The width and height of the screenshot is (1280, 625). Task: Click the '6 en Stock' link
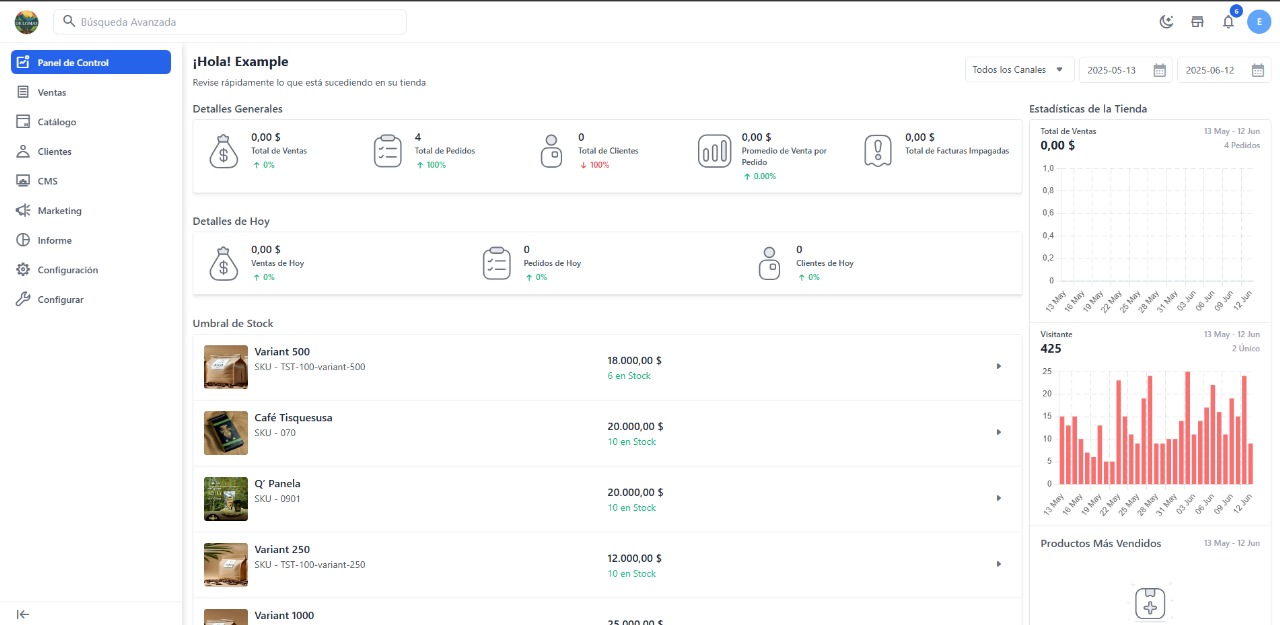tap(631, 375)
